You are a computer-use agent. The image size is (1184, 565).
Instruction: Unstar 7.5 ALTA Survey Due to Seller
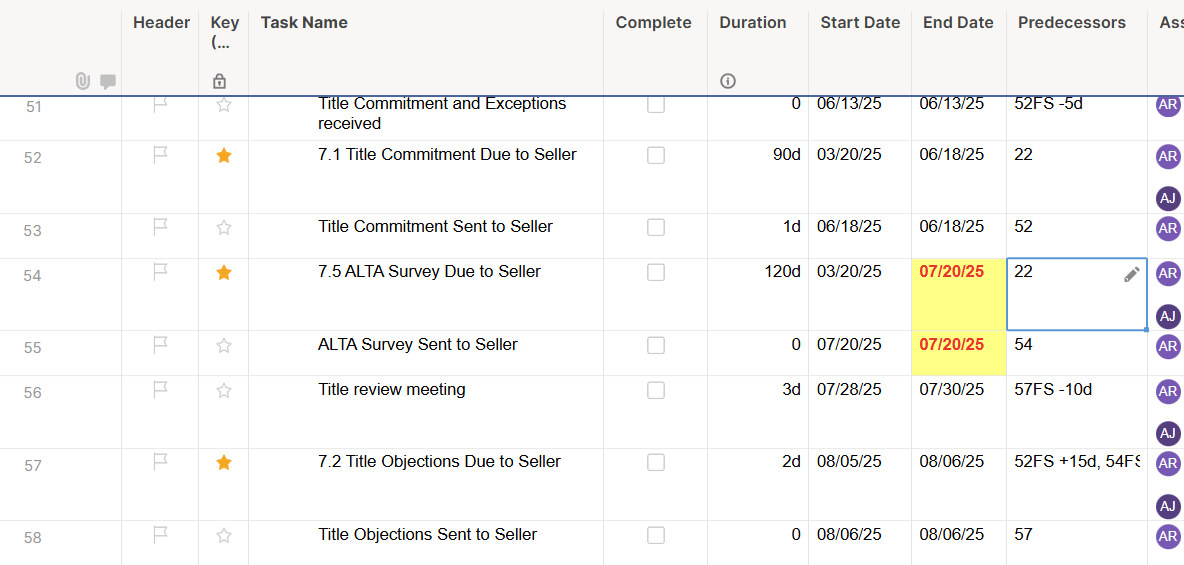(x=224, y=273)
